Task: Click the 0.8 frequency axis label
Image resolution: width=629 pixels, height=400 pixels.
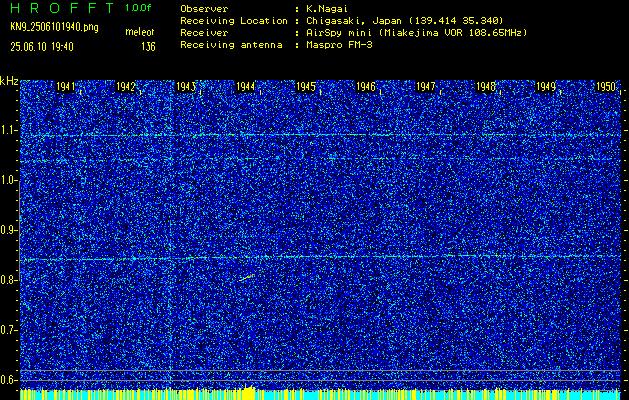Action: tap(8, 280)
